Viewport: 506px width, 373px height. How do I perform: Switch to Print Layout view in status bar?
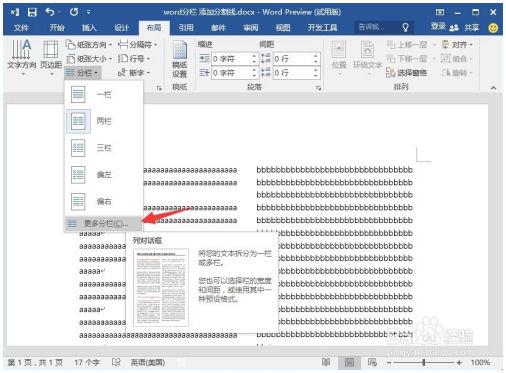click(349, 362)
